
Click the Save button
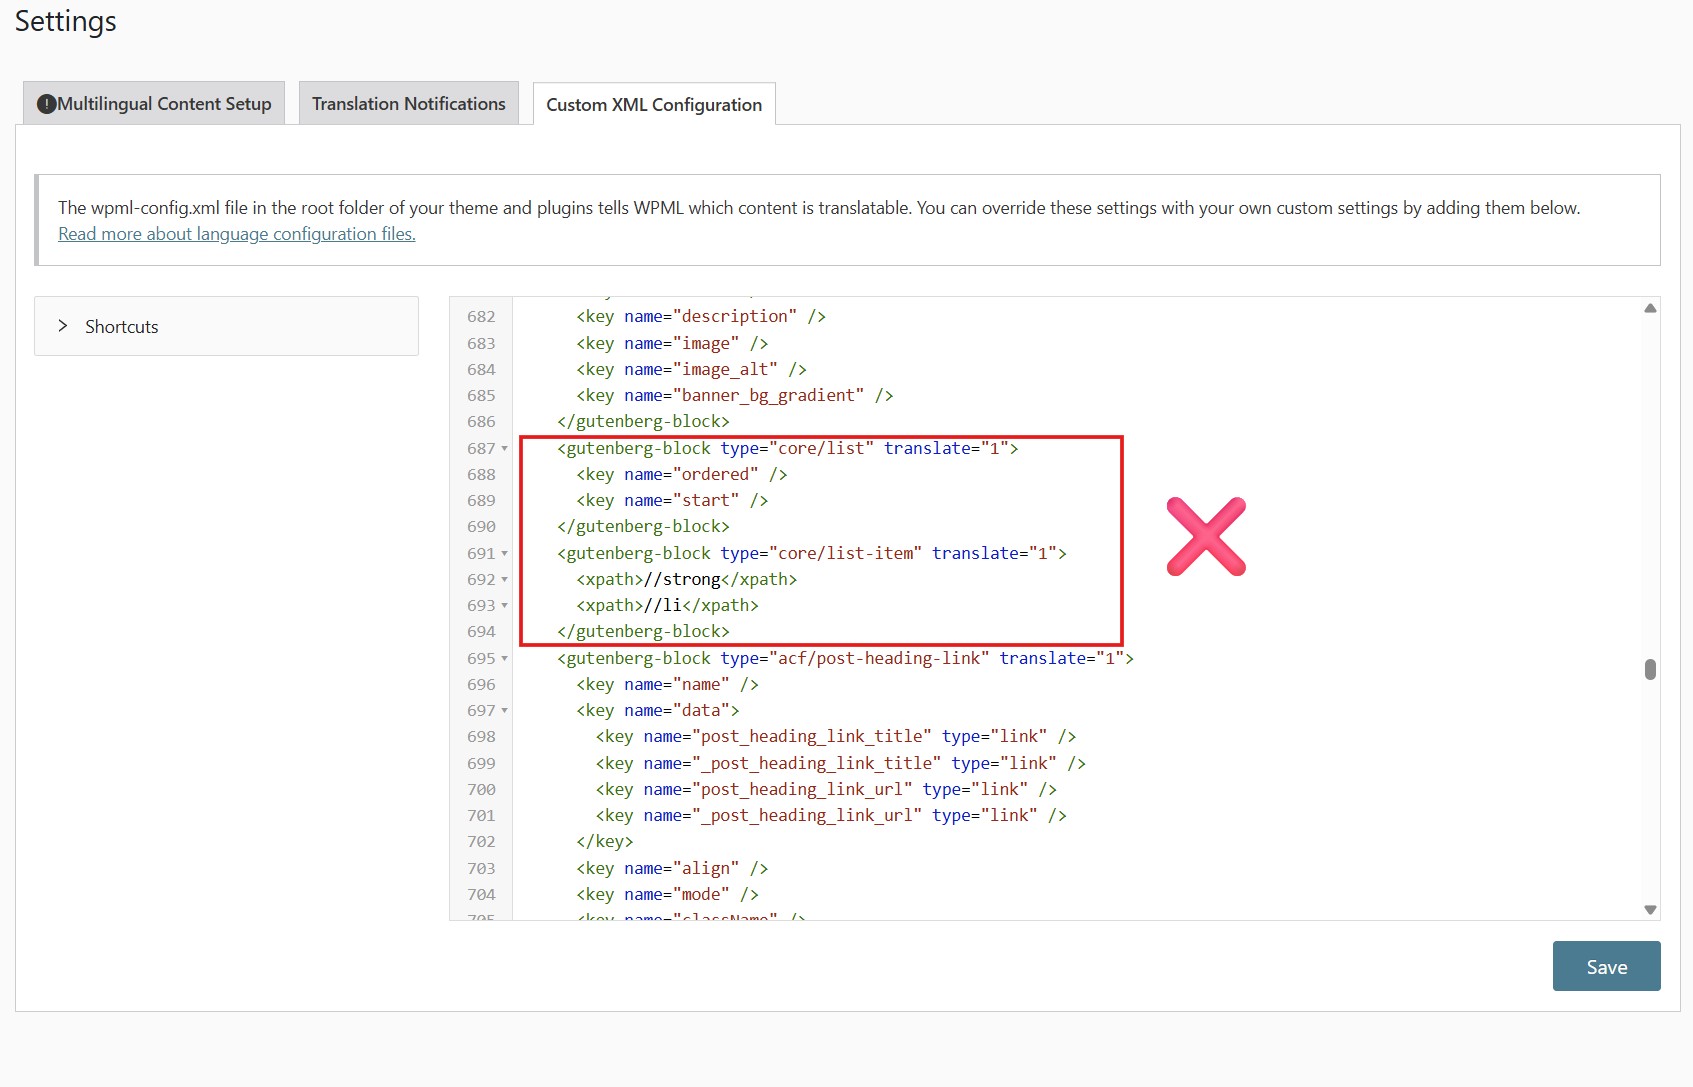coord(1606,966)
